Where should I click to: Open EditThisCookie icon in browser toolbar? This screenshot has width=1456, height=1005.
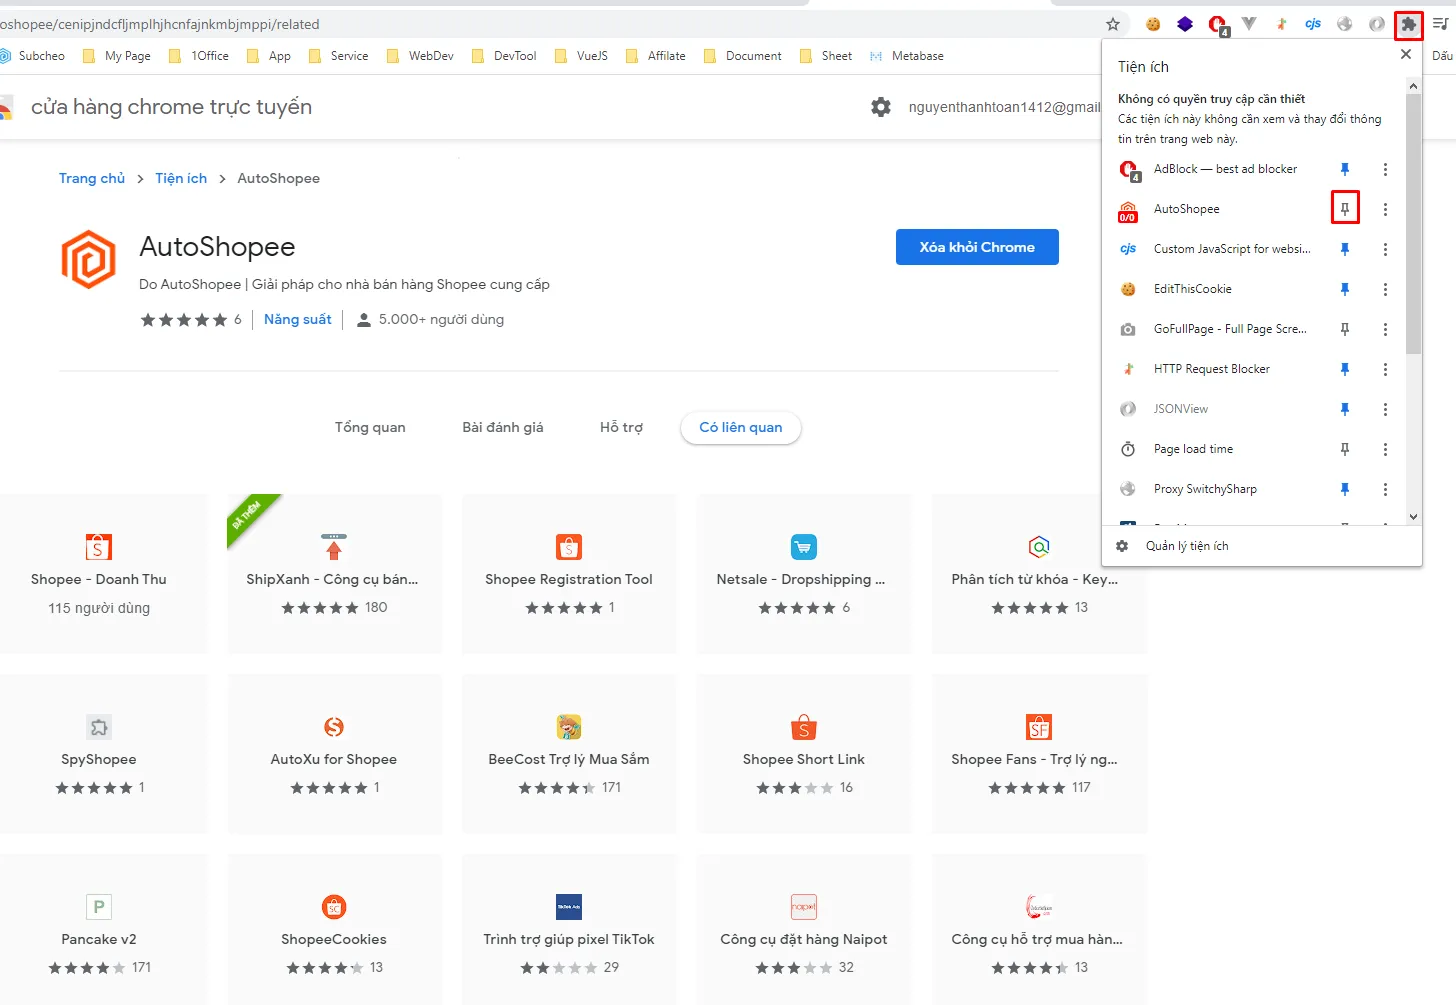pyautogui.click(x=1153, y=24)
